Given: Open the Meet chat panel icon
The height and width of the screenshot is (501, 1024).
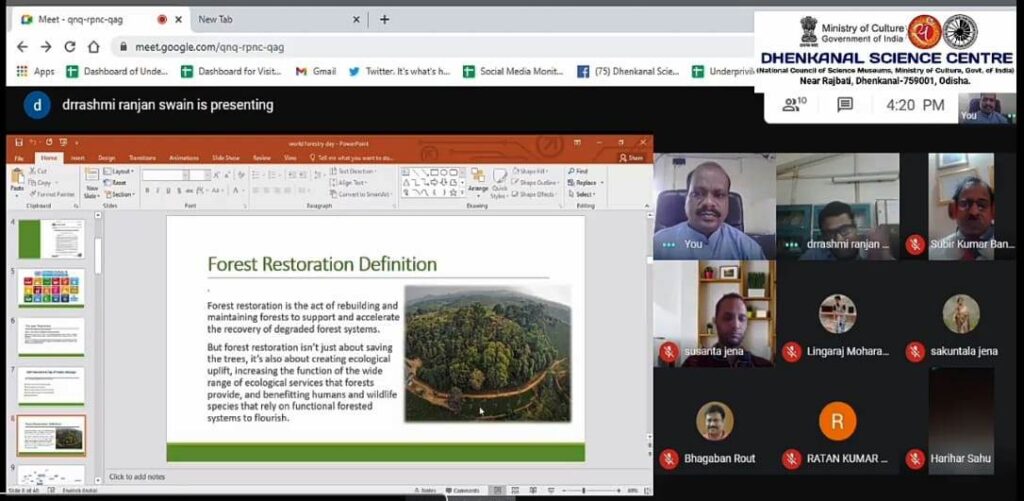Looking at the screenshot, I should coord(845,105).
